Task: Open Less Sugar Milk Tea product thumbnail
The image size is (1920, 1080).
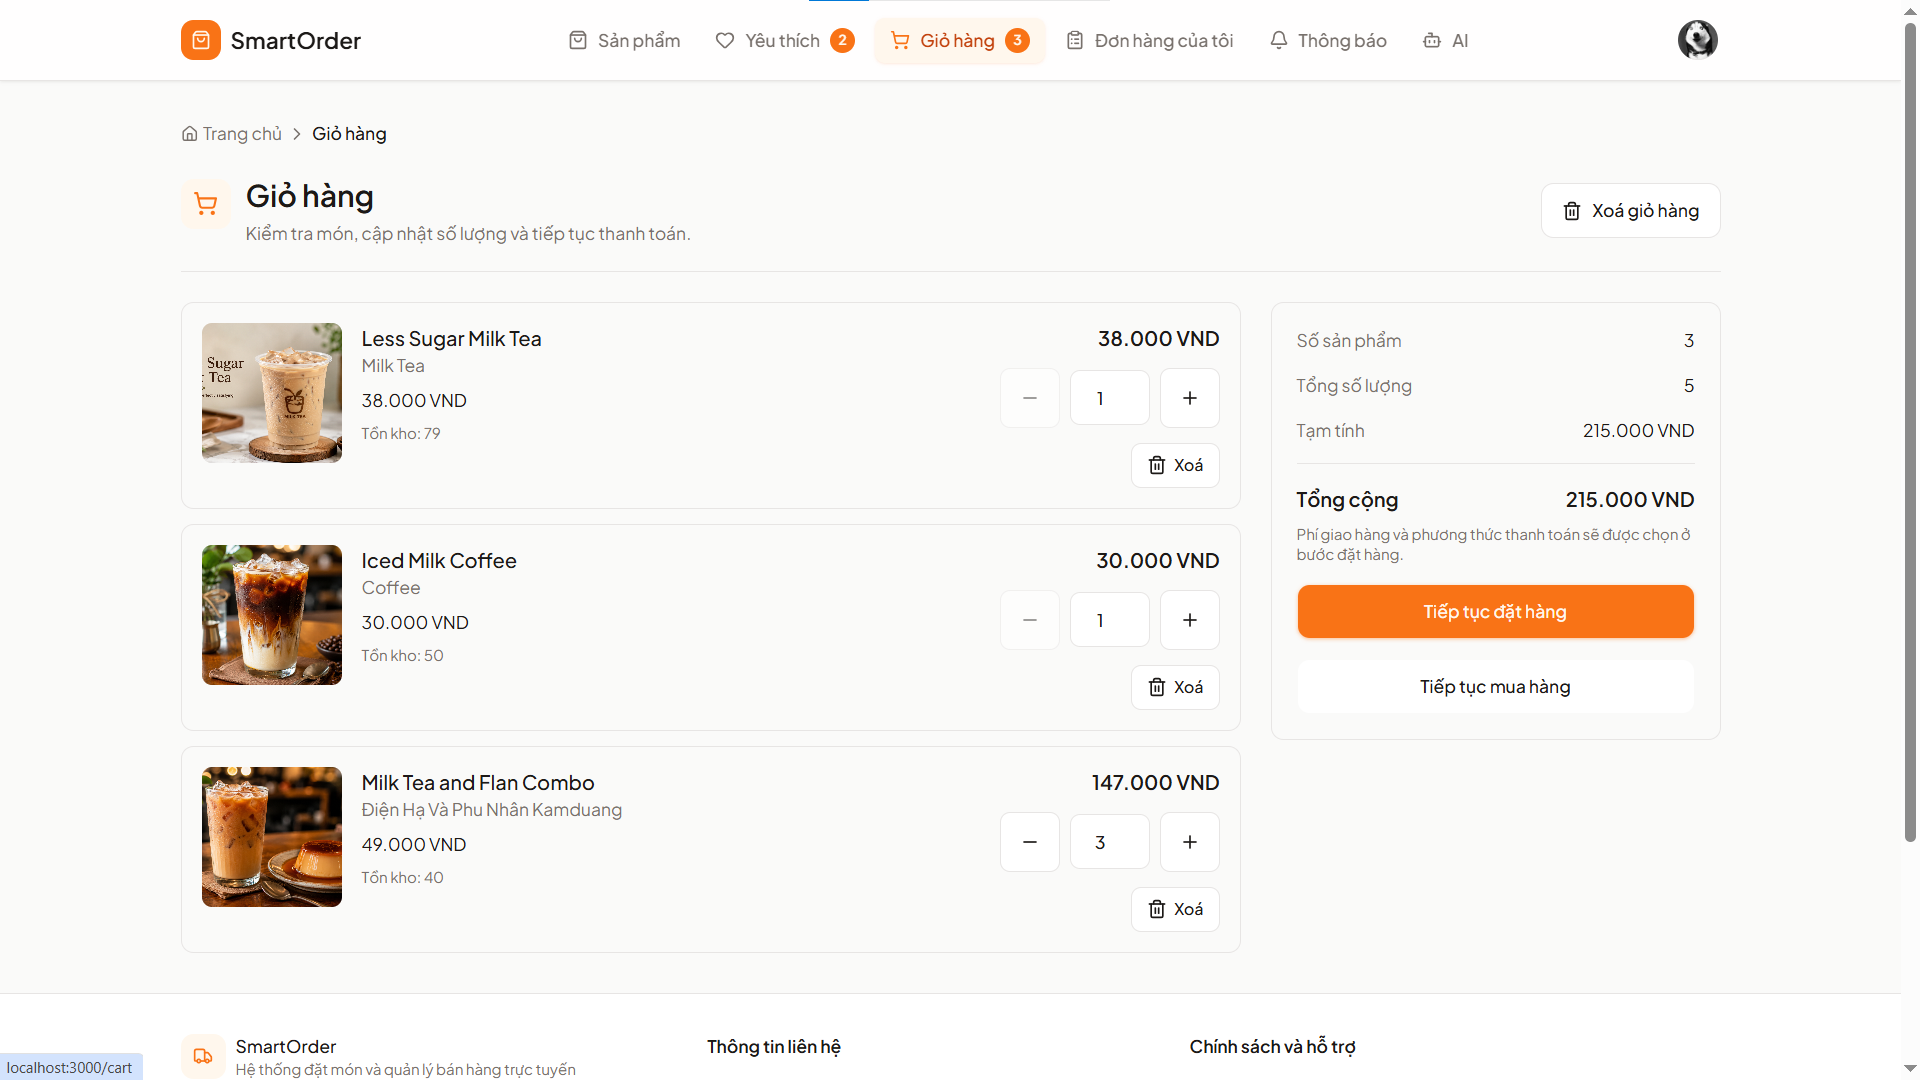Action: coord(271,393)
